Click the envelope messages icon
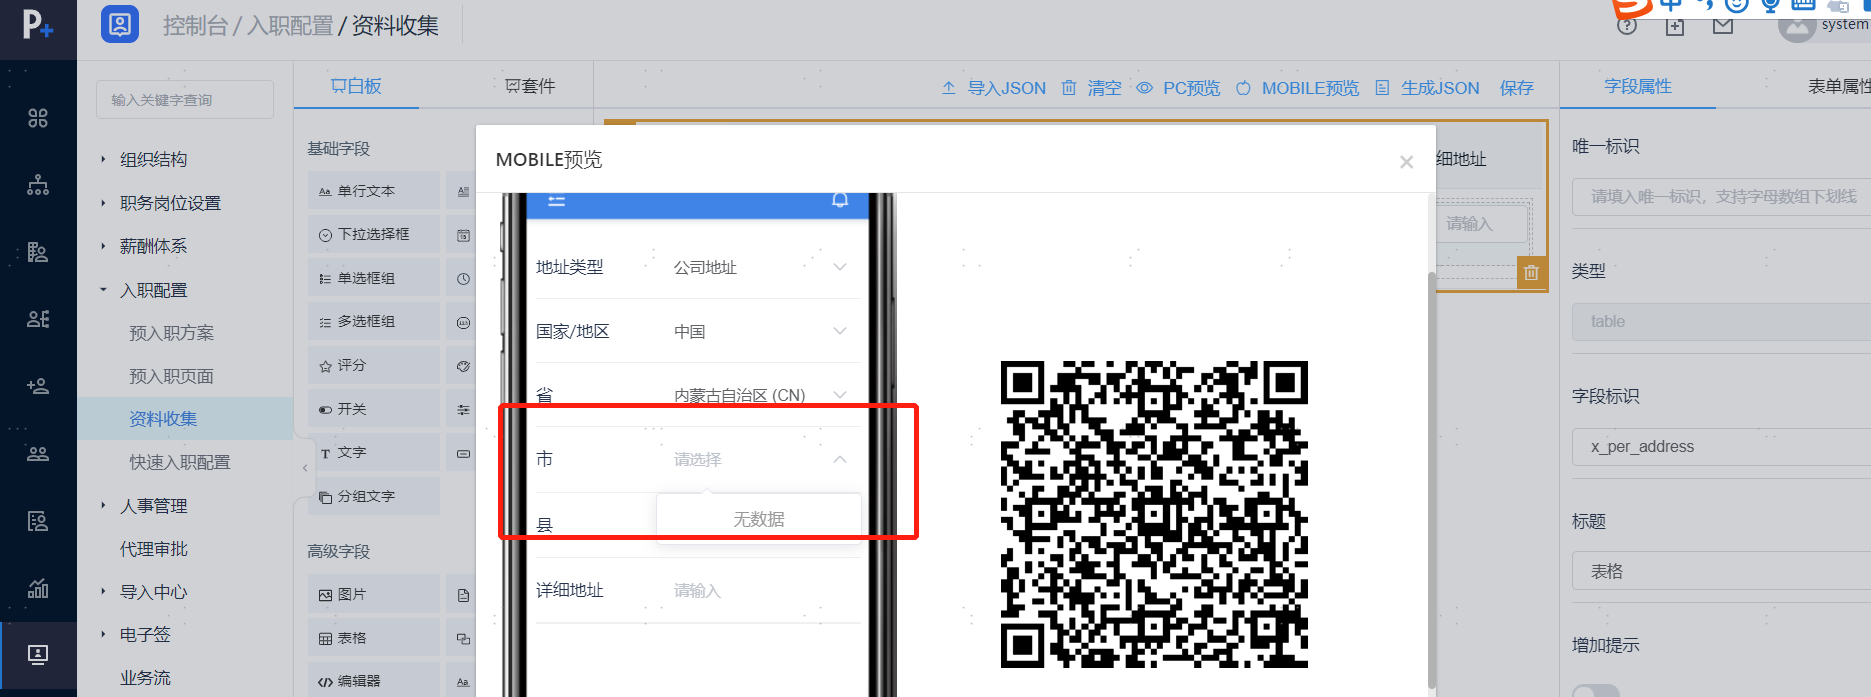 point(1723,26)
